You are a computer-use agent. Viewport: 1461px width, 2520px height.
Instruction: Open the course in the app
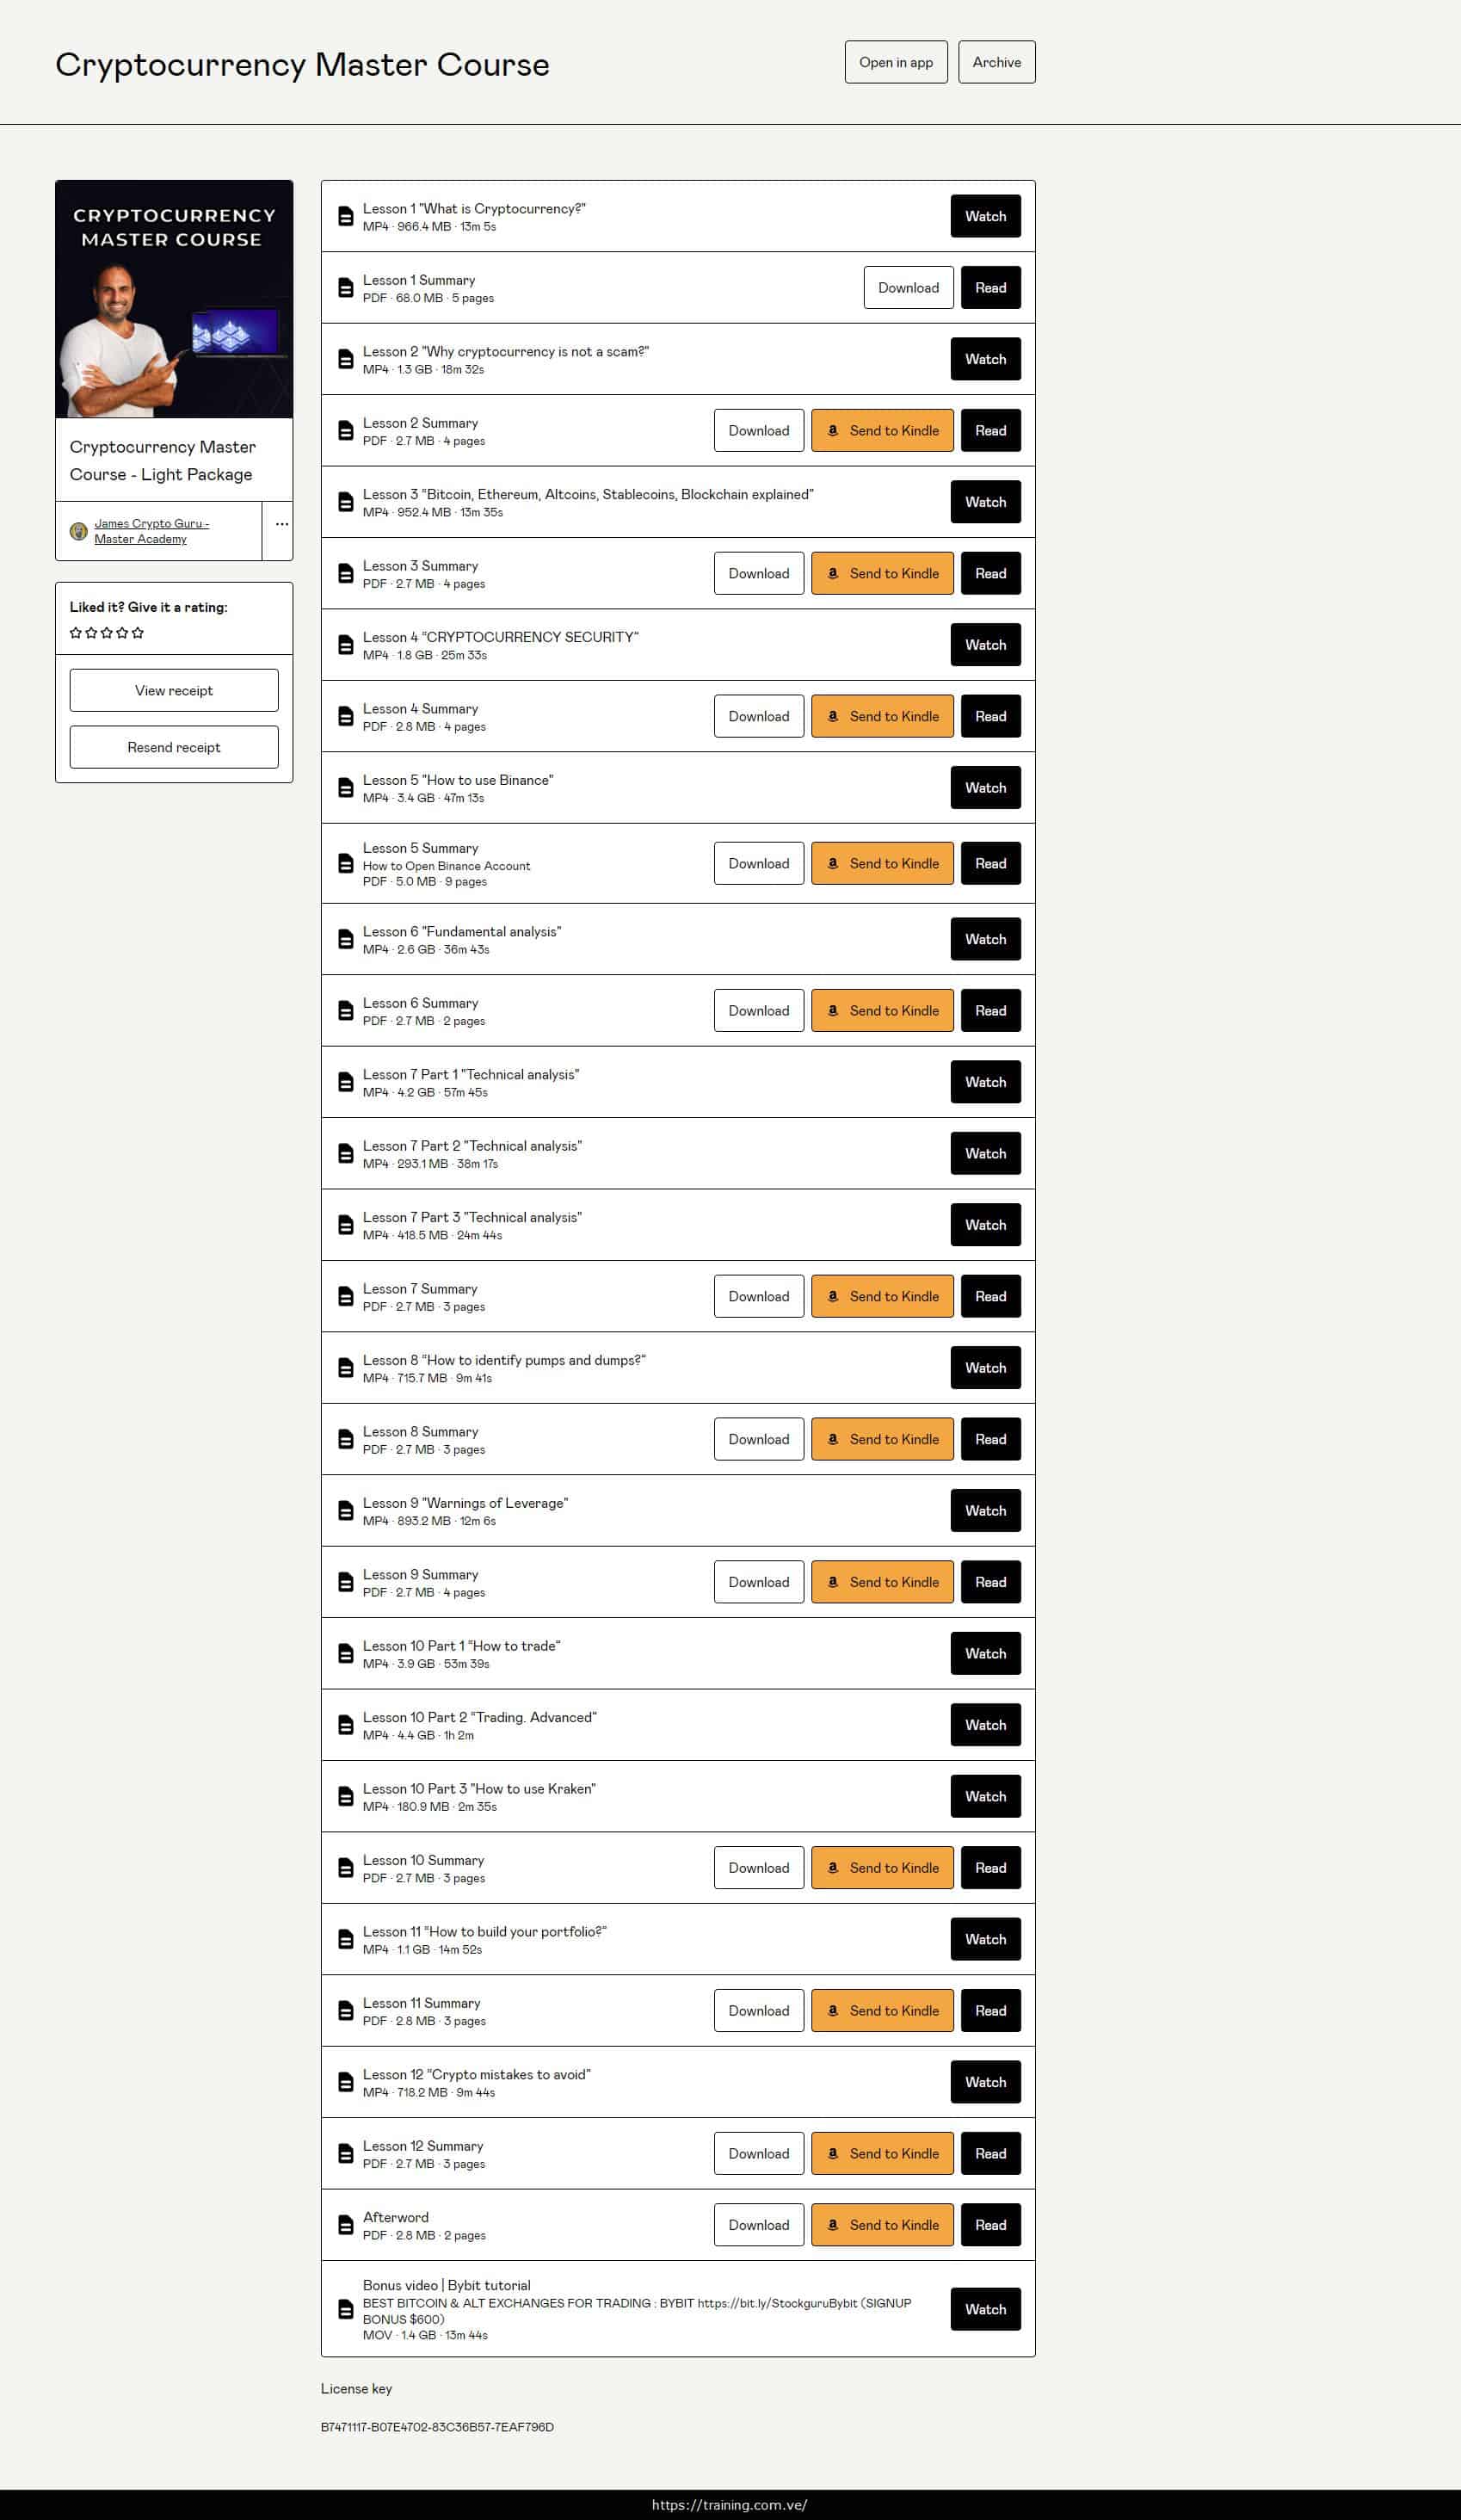[895, 62]
